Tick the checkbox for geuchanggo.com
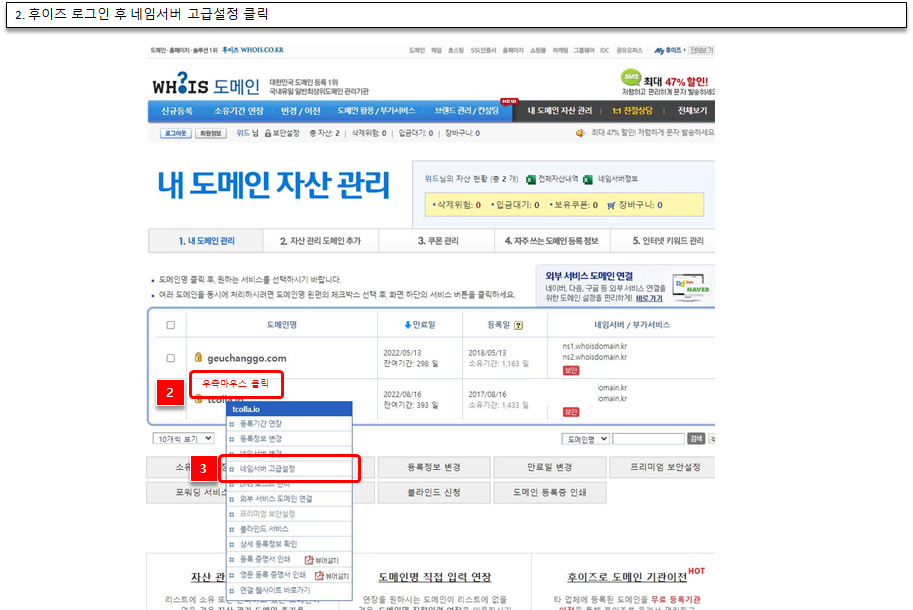The image size is (913, 610). [x=171, y=358]
